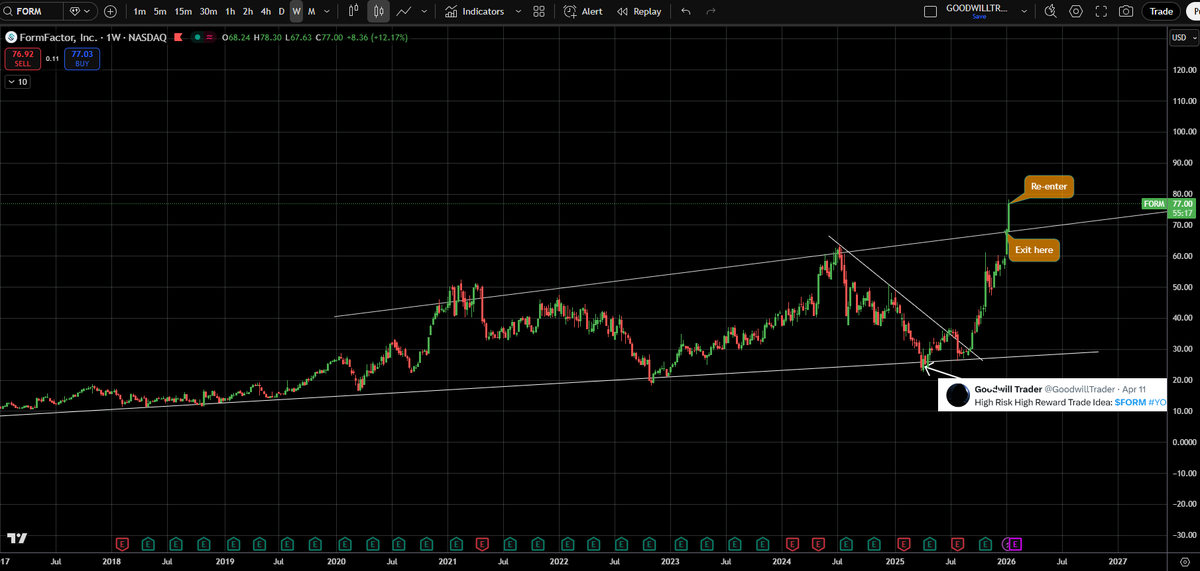Expand the manage layouts dropdown arrow
Viewport: 1200px width, 571px height.
tap(1024, 12)
